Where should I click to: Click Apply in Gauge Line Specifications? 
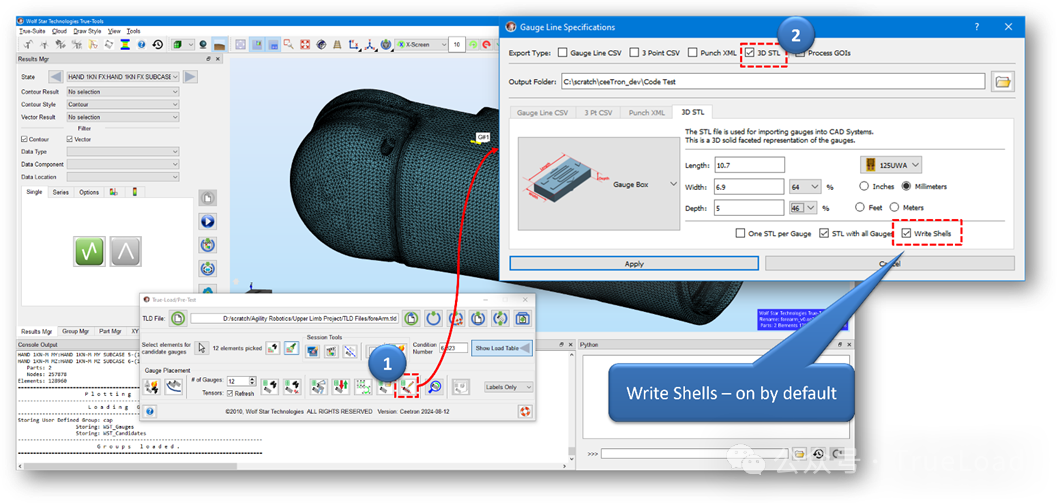click(634, 263)
